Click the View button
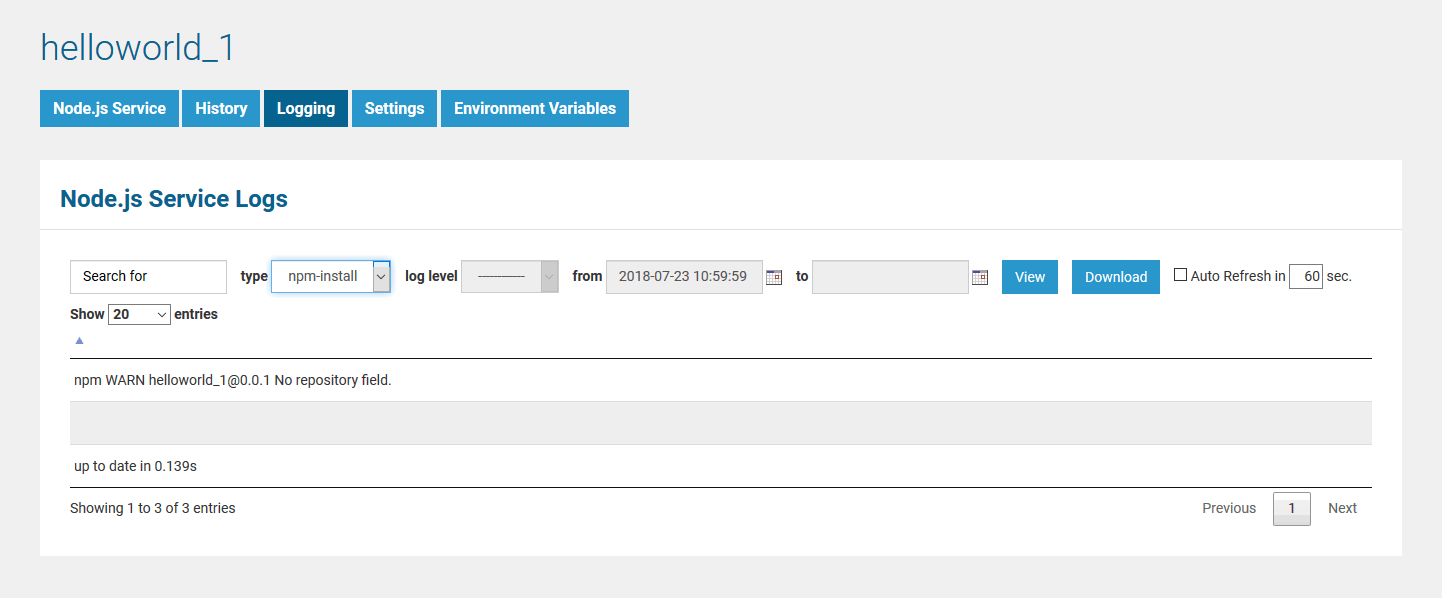 1030,277
